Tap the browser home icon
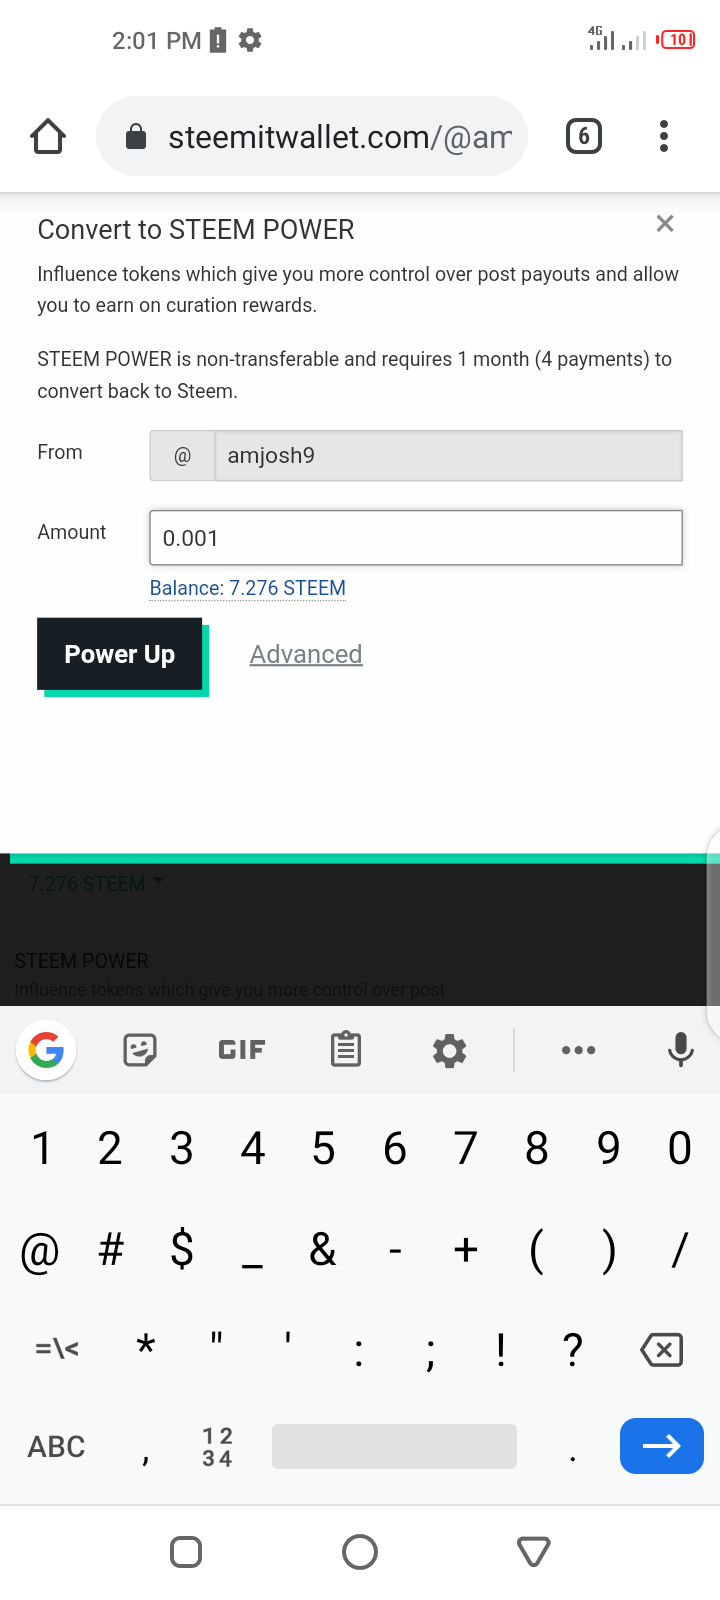 (x=47, y=136)
